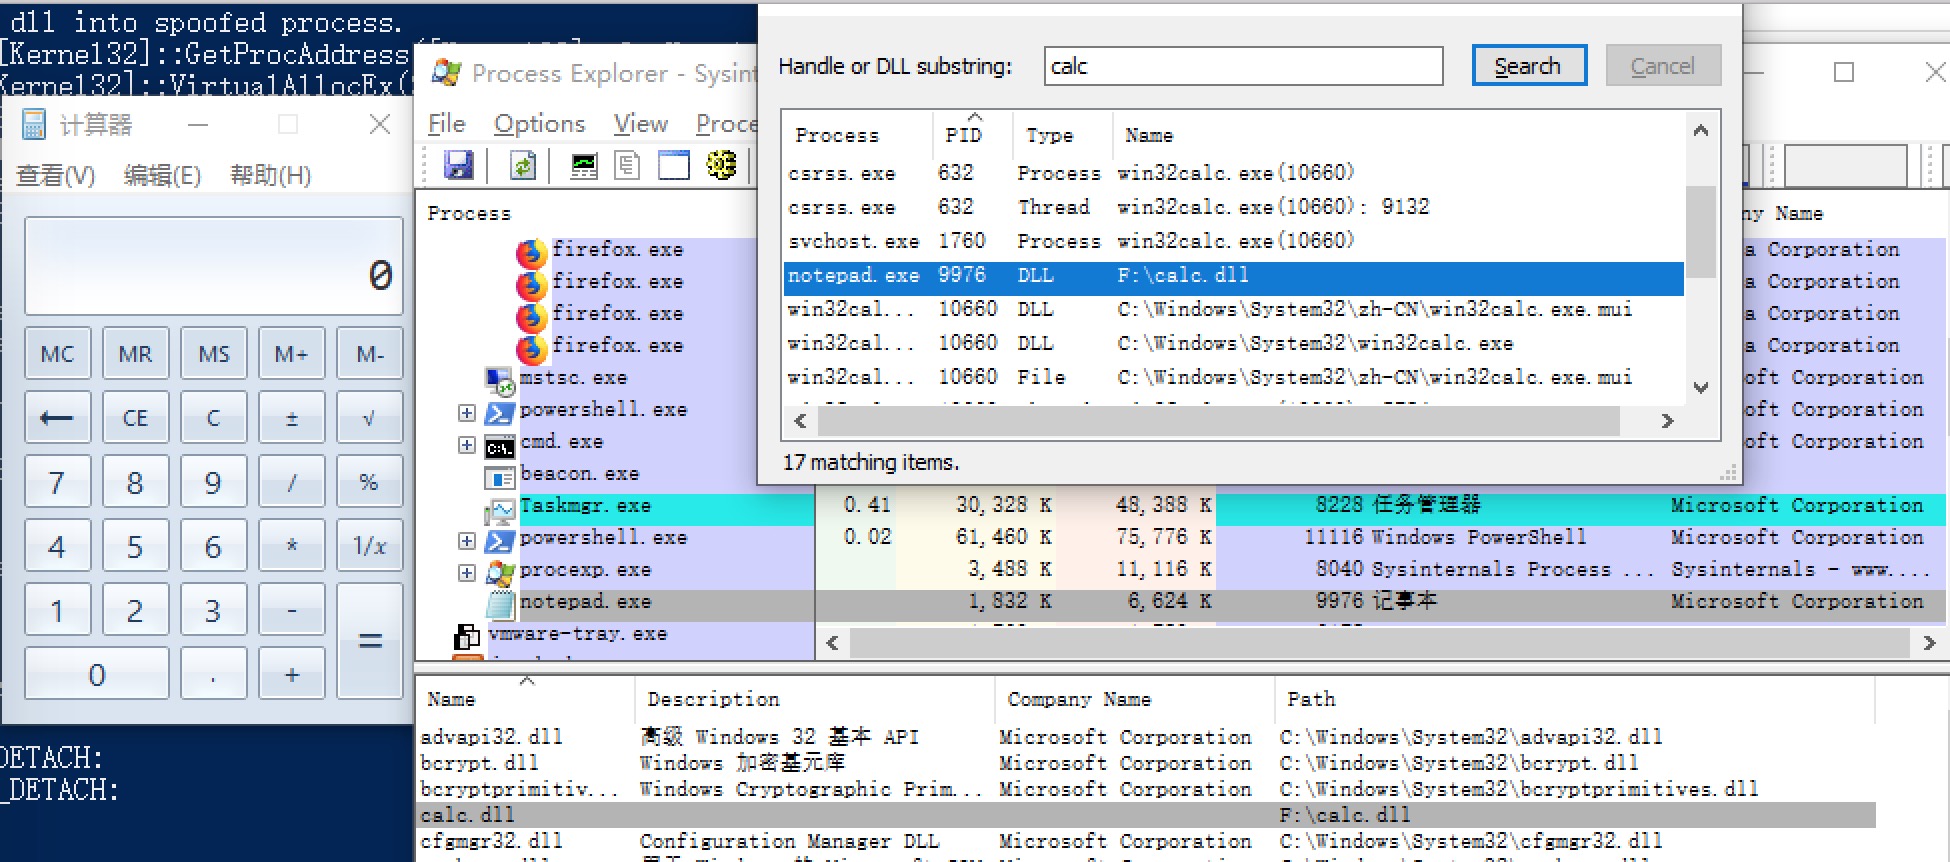
Task: Open the Options menu
Action: click(x=540, y=123)
